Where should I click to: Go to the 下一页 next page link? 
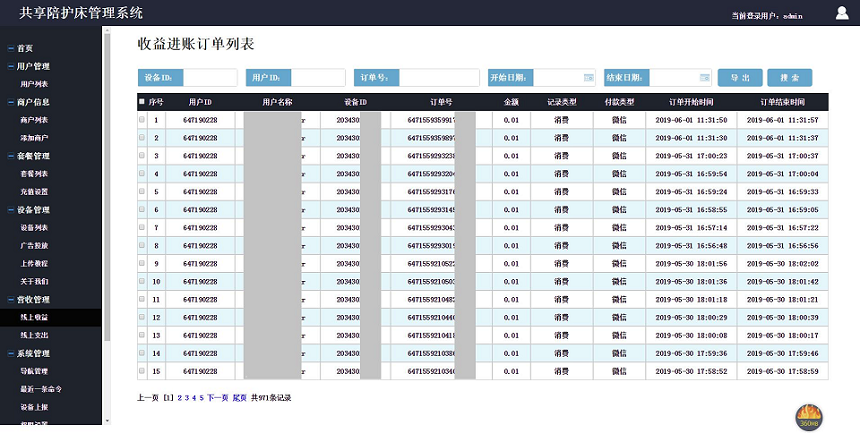[x=217, y=398]
